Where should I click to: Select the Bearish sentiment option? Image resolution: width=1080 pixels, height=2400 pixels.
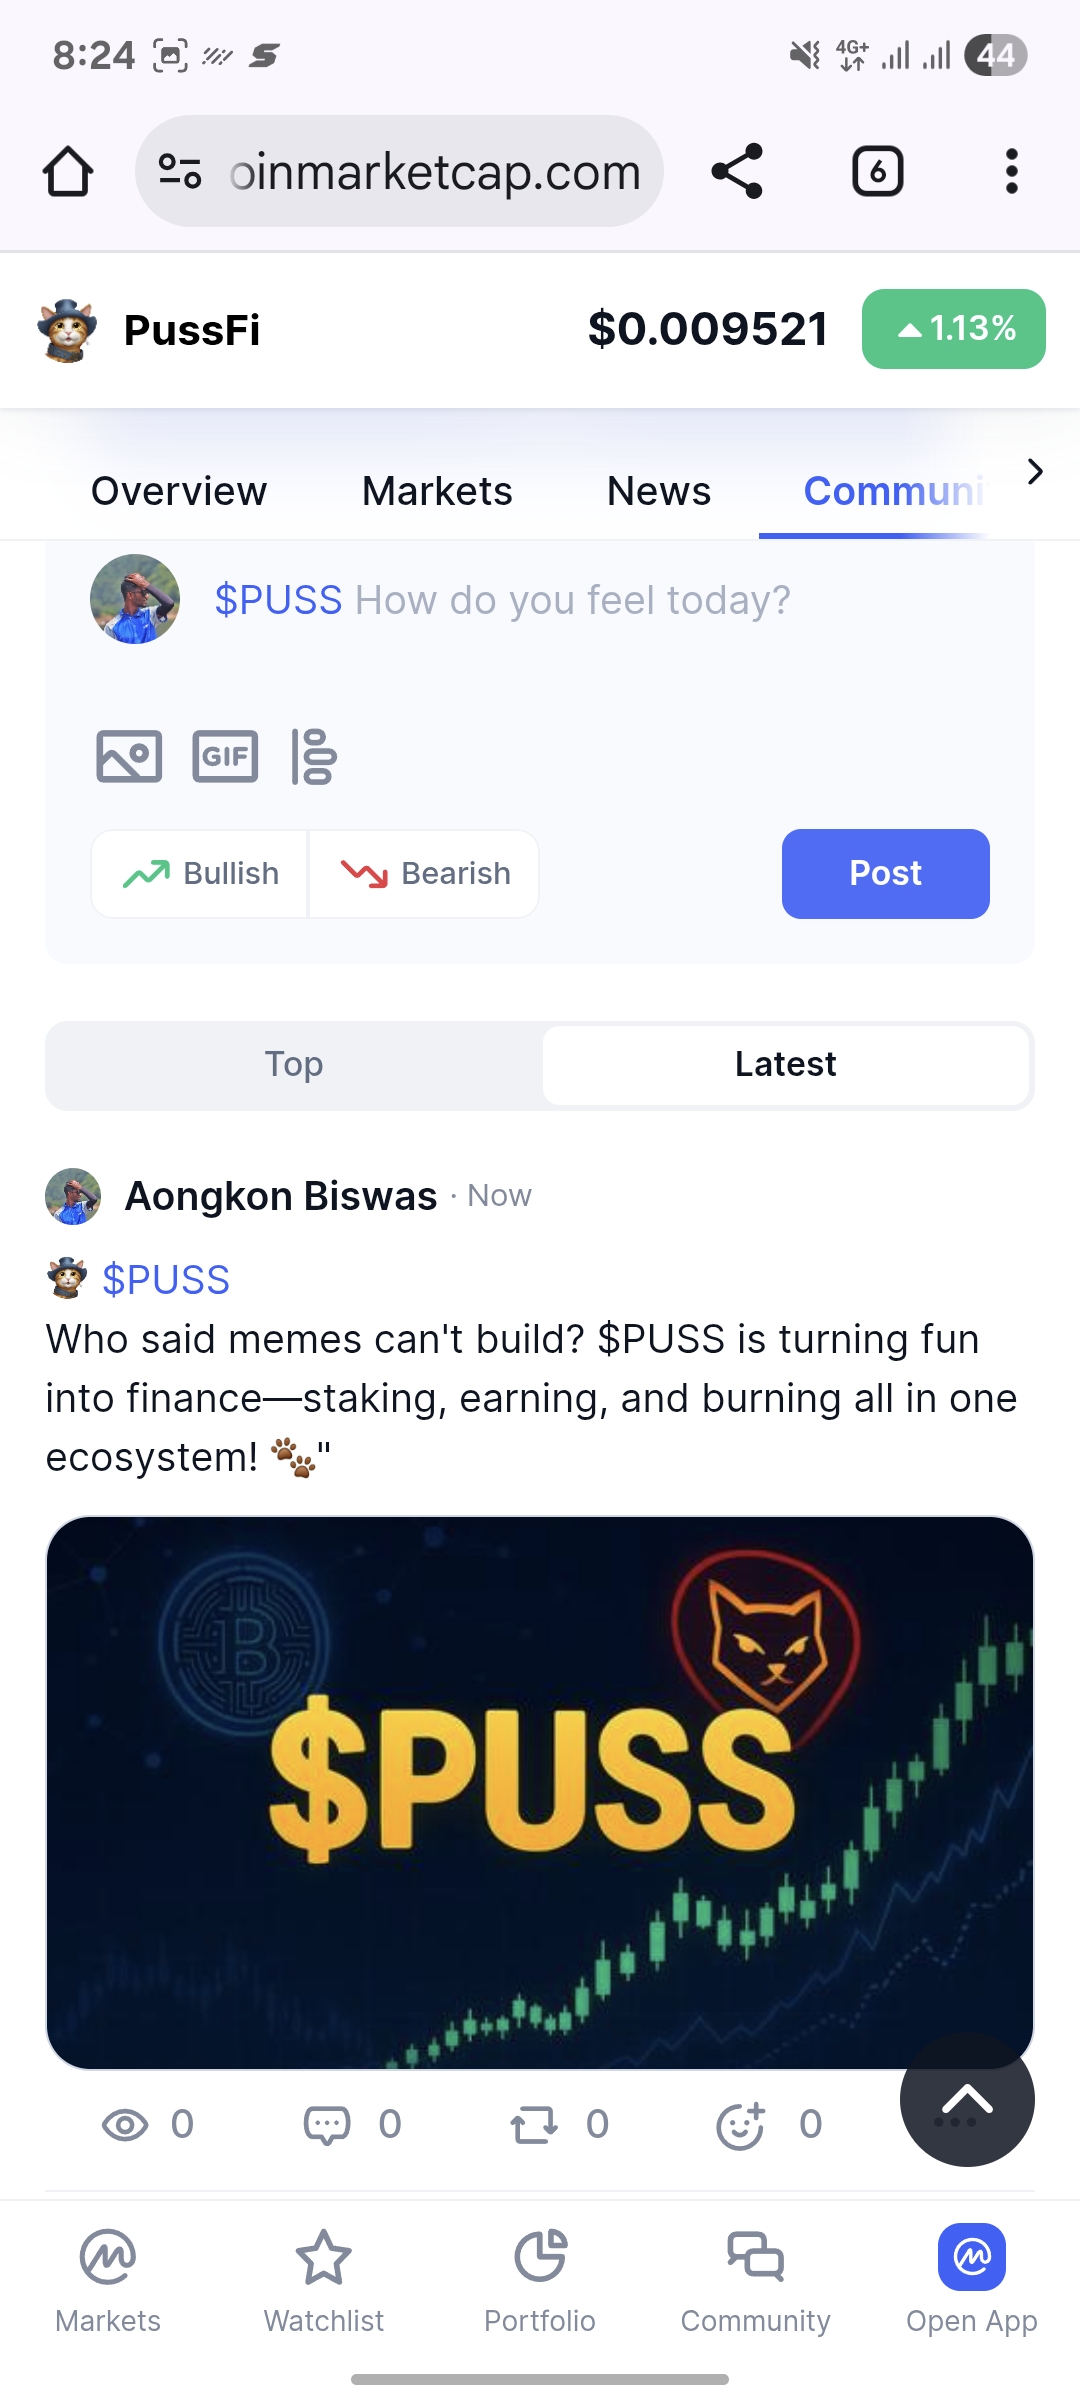tap(424, 874)
